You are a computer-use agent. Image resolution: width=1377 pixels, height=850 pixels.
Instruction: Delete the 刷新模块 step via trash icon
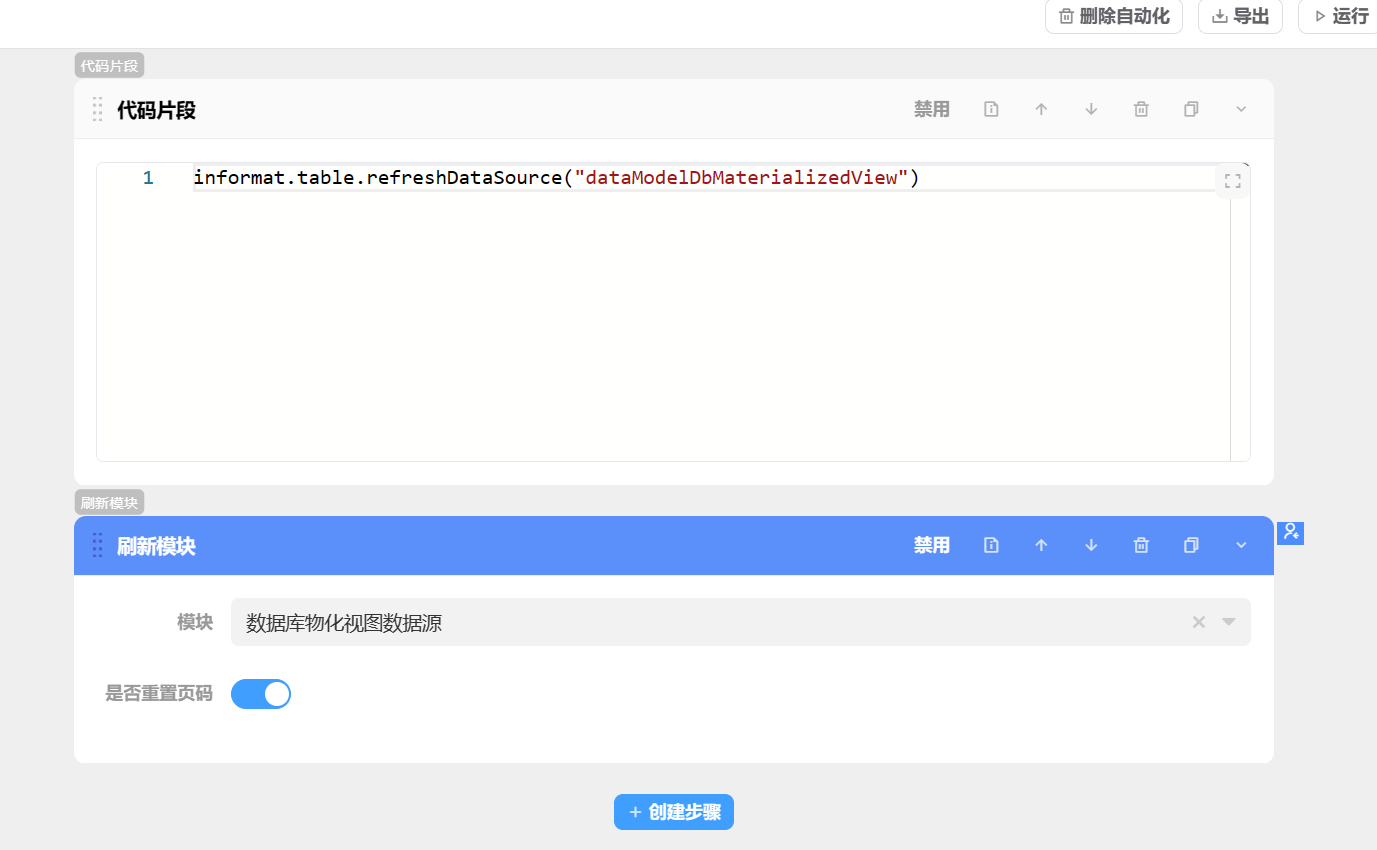pyautogui.click(x=1141, y=545)
